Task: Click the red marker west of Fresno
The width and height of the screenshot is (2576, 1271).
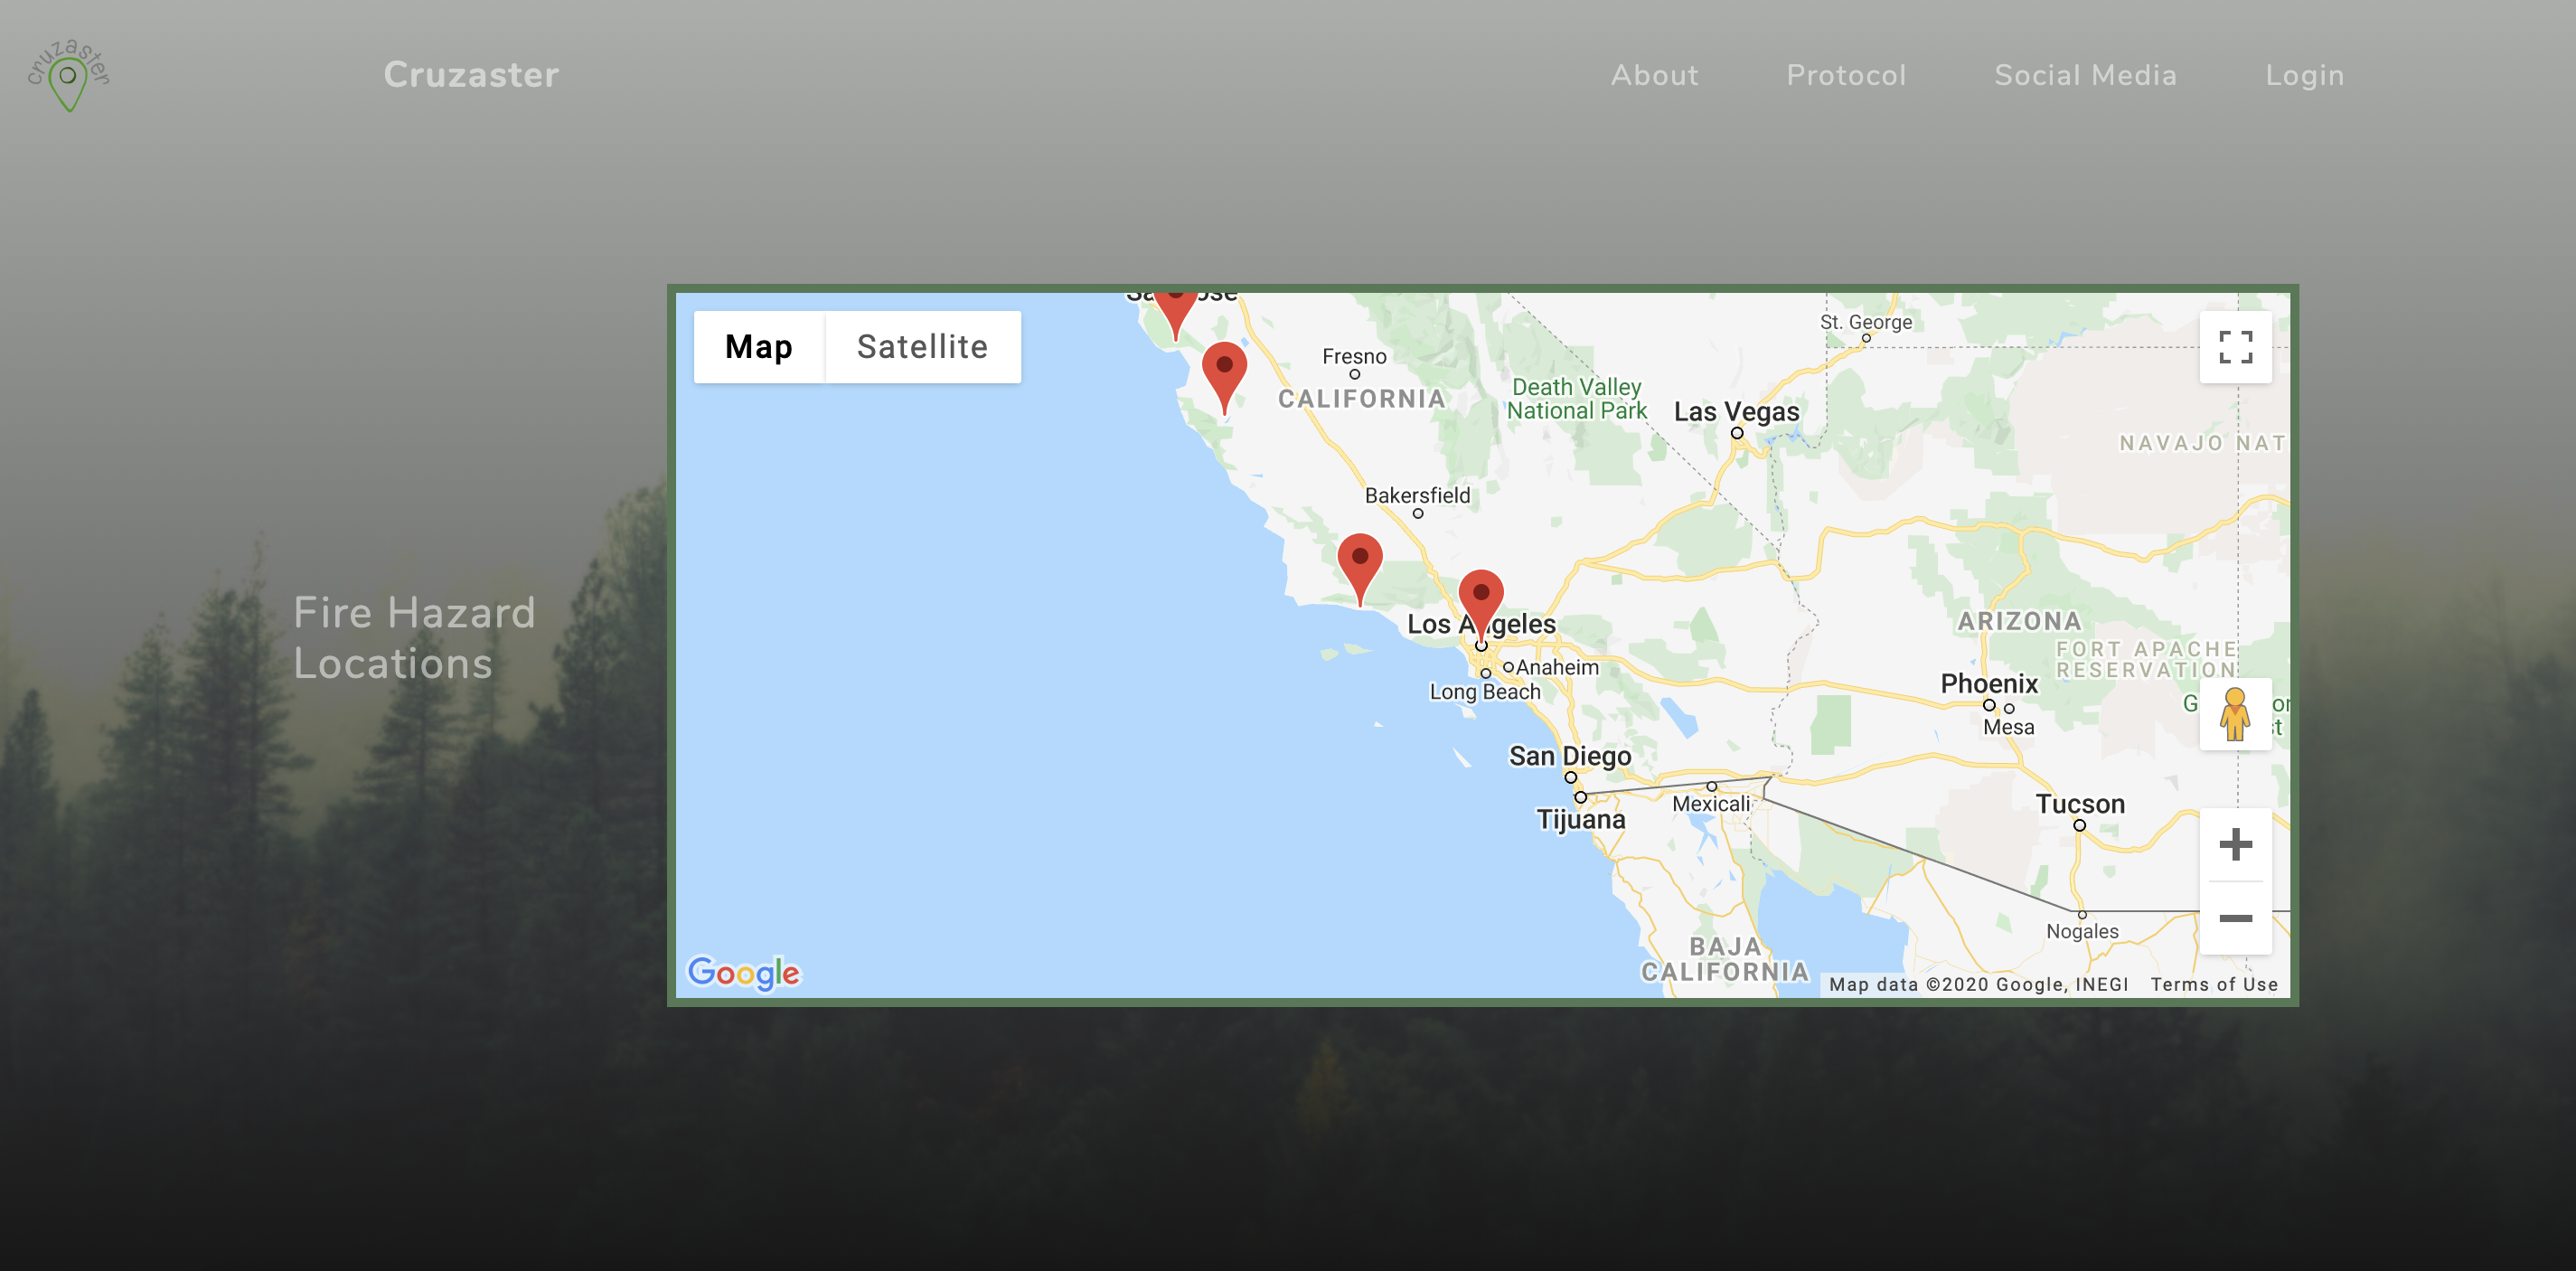Action: click(1224, 370)
